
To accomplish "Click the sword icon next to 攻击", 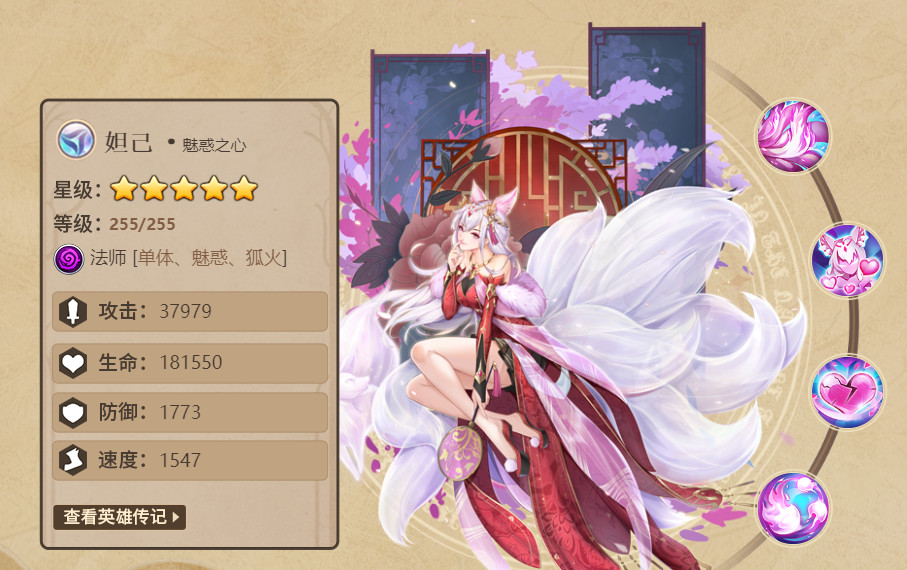I will pyautogui.click(x=73, y=312).
